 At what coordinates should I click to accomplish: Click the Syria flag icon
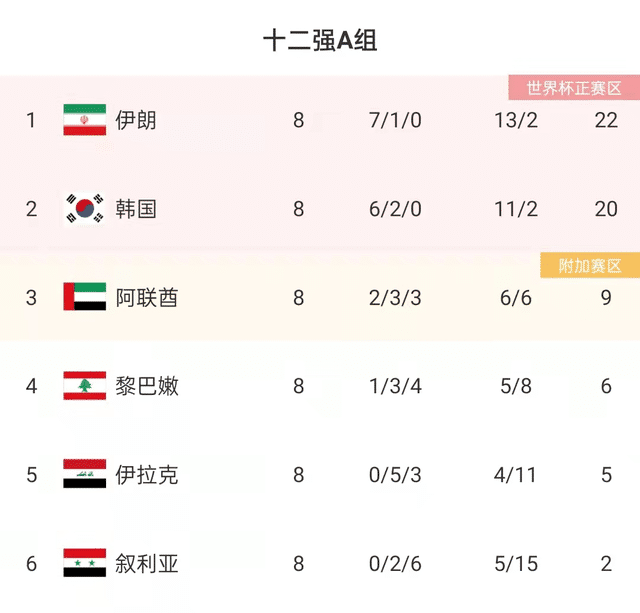84,563
